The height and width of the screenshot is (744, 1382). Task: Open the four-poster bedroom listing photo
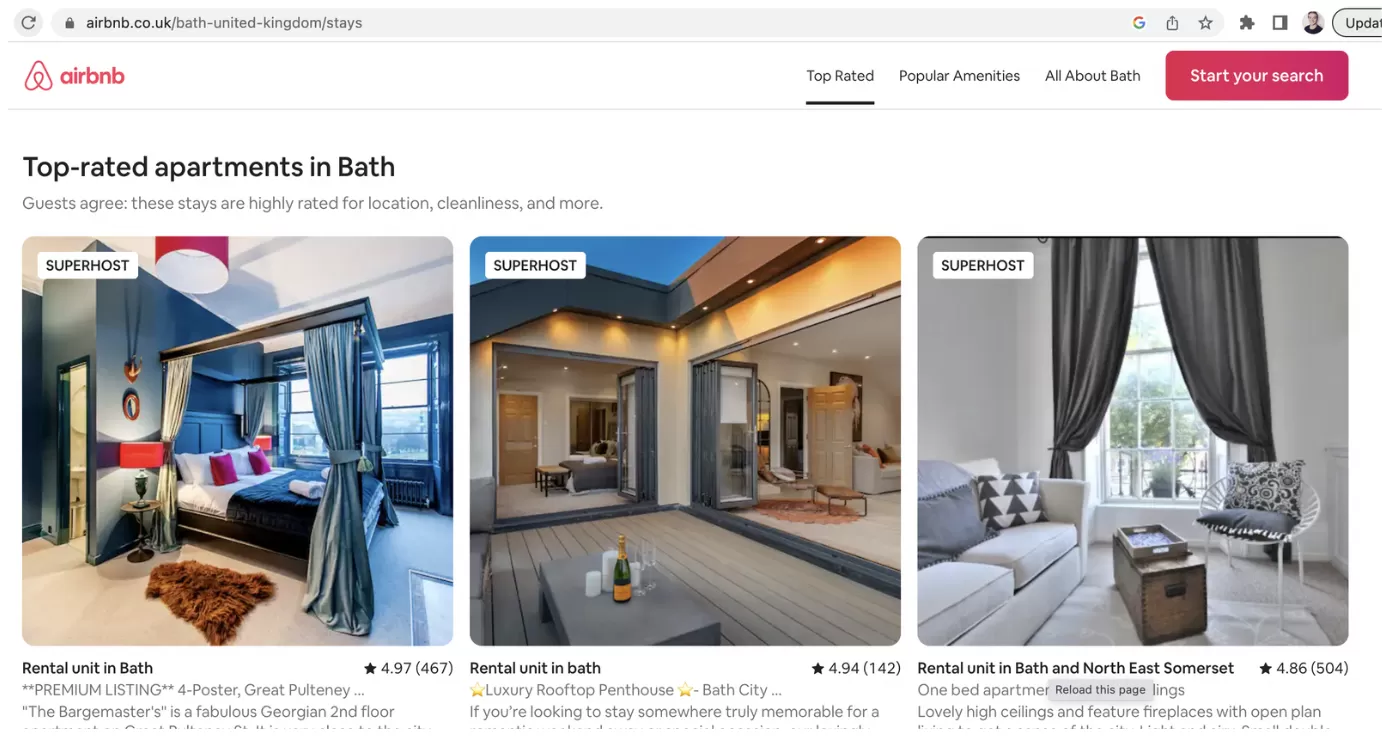pyautogui.click(x=238, y=441)
